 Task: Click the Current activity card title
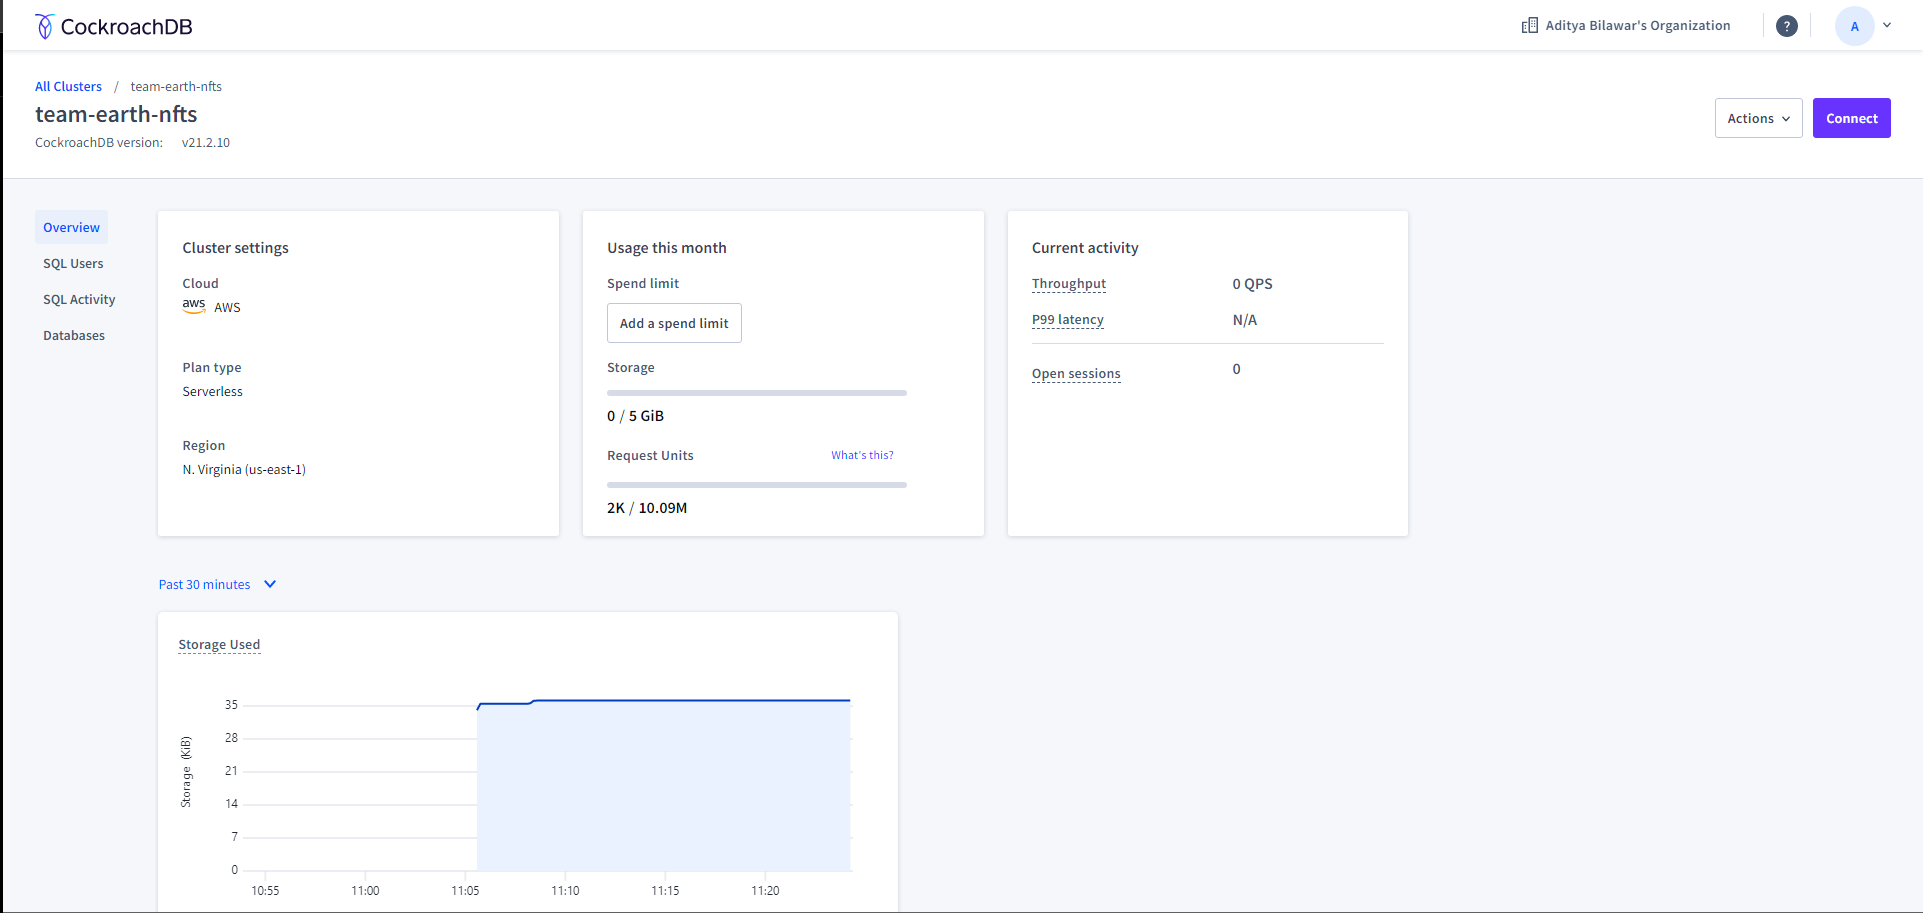click(1085, 248)
